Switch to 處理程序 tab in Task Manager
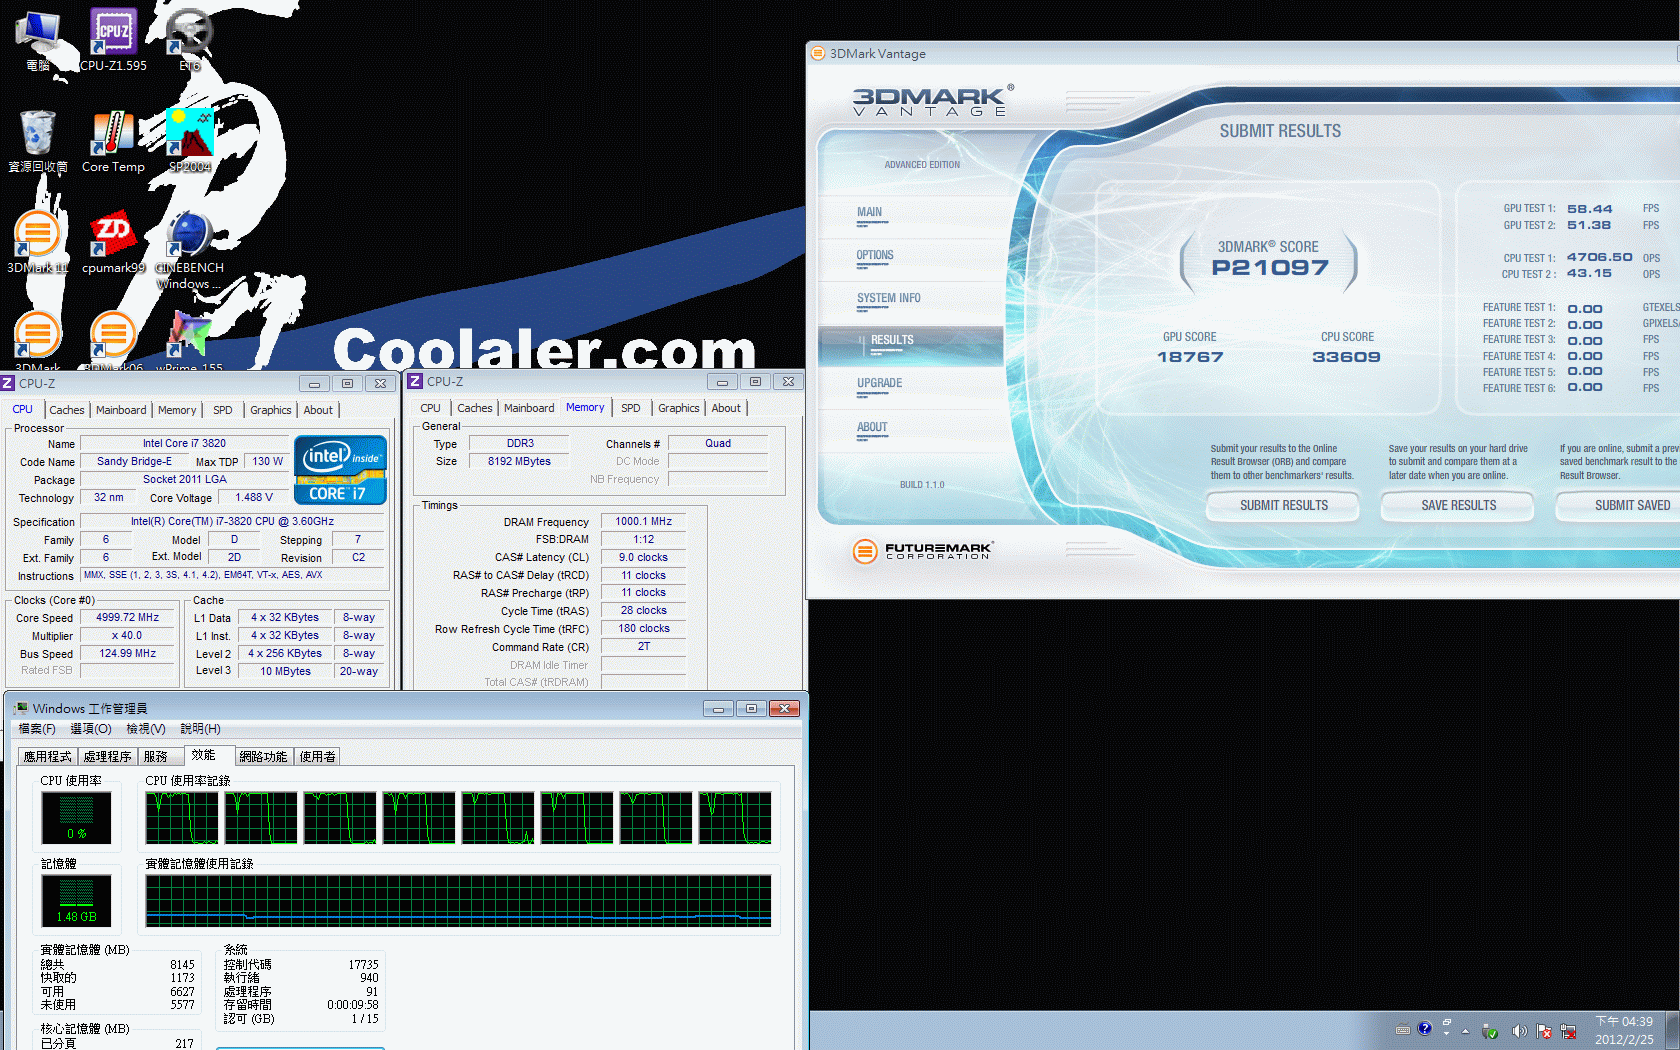1680x1050 pixels. tap(108, 756)
